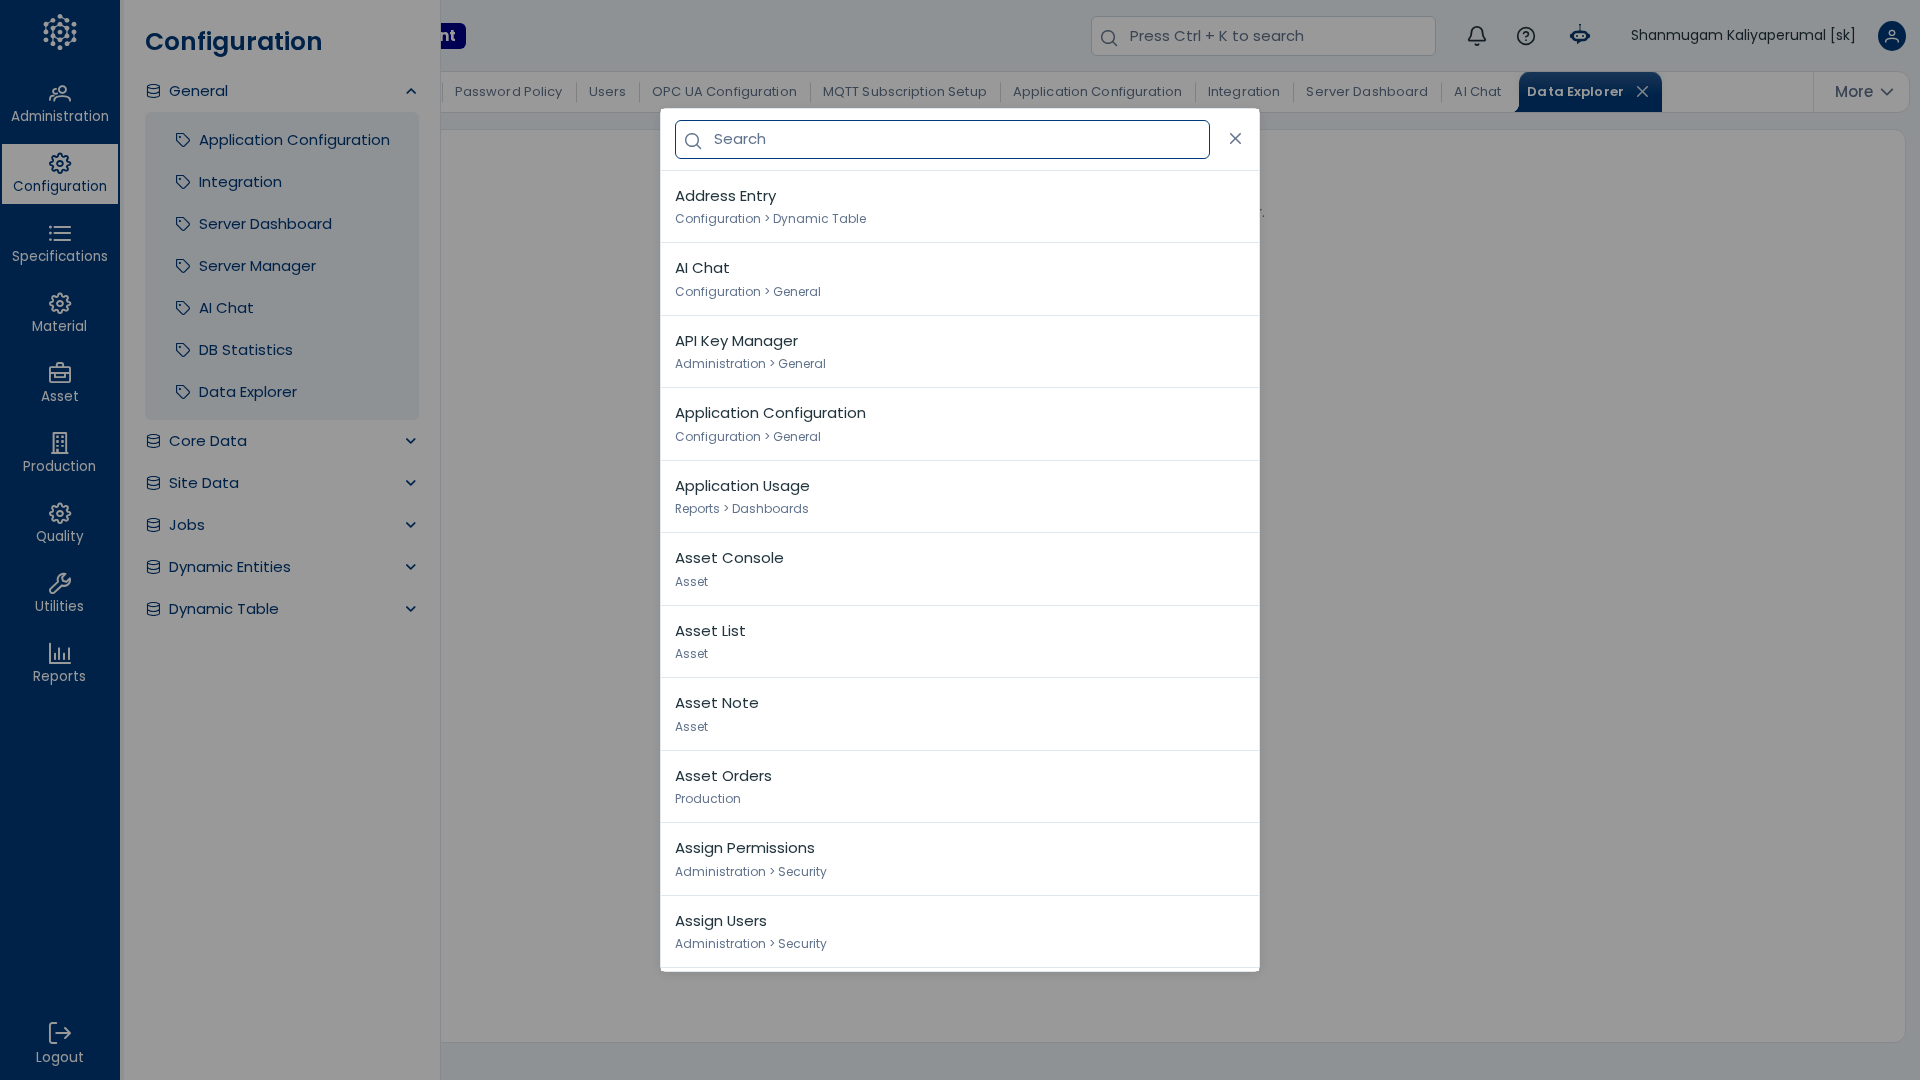Click the popup Search input field
The width and height of the screenshot is (1920, 1080).
[x=942, y=140]
